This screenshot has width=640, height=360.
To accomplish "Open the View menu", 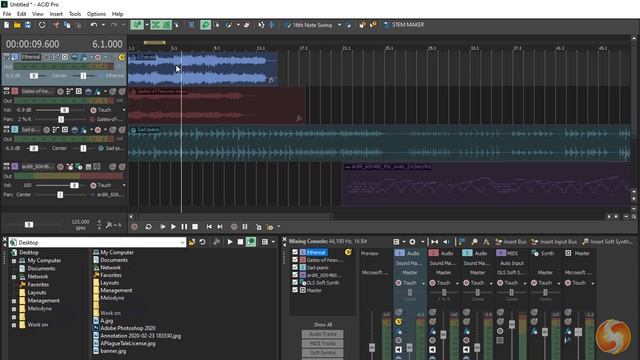I will tap(38, 14).
